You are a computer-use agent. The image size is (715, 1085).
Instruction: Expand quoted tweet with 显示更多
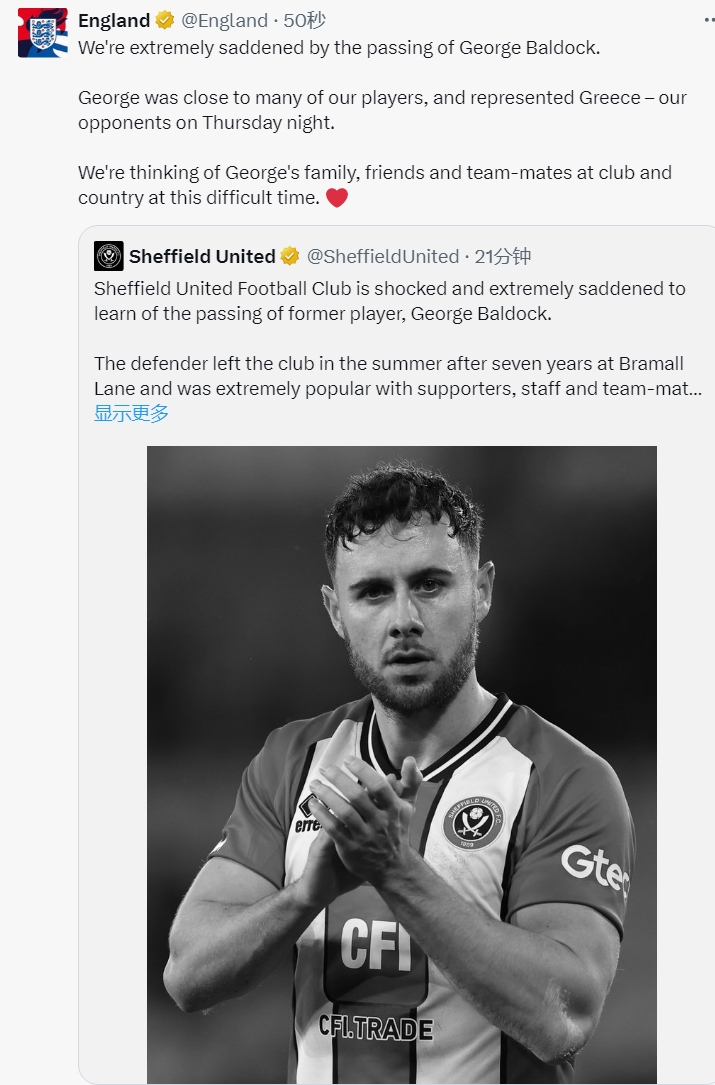coord(131,413)
